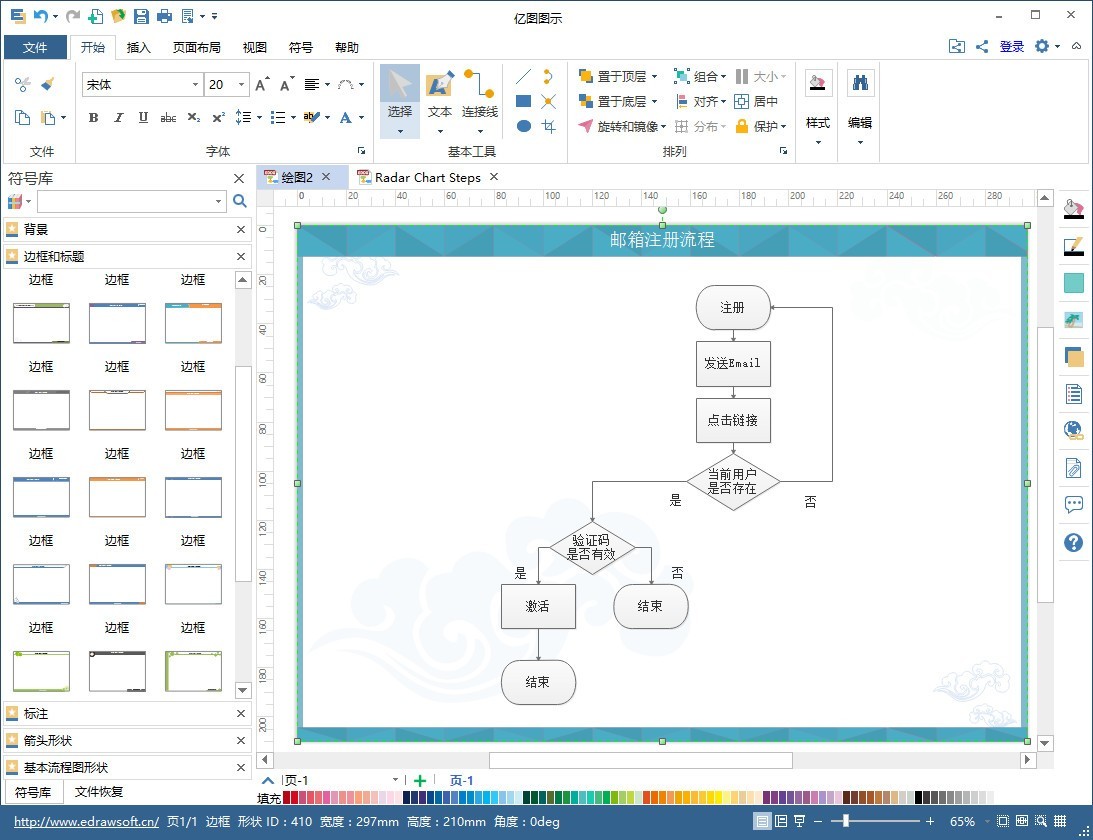Pick the rectangle drawing tool

click(523, 101)
